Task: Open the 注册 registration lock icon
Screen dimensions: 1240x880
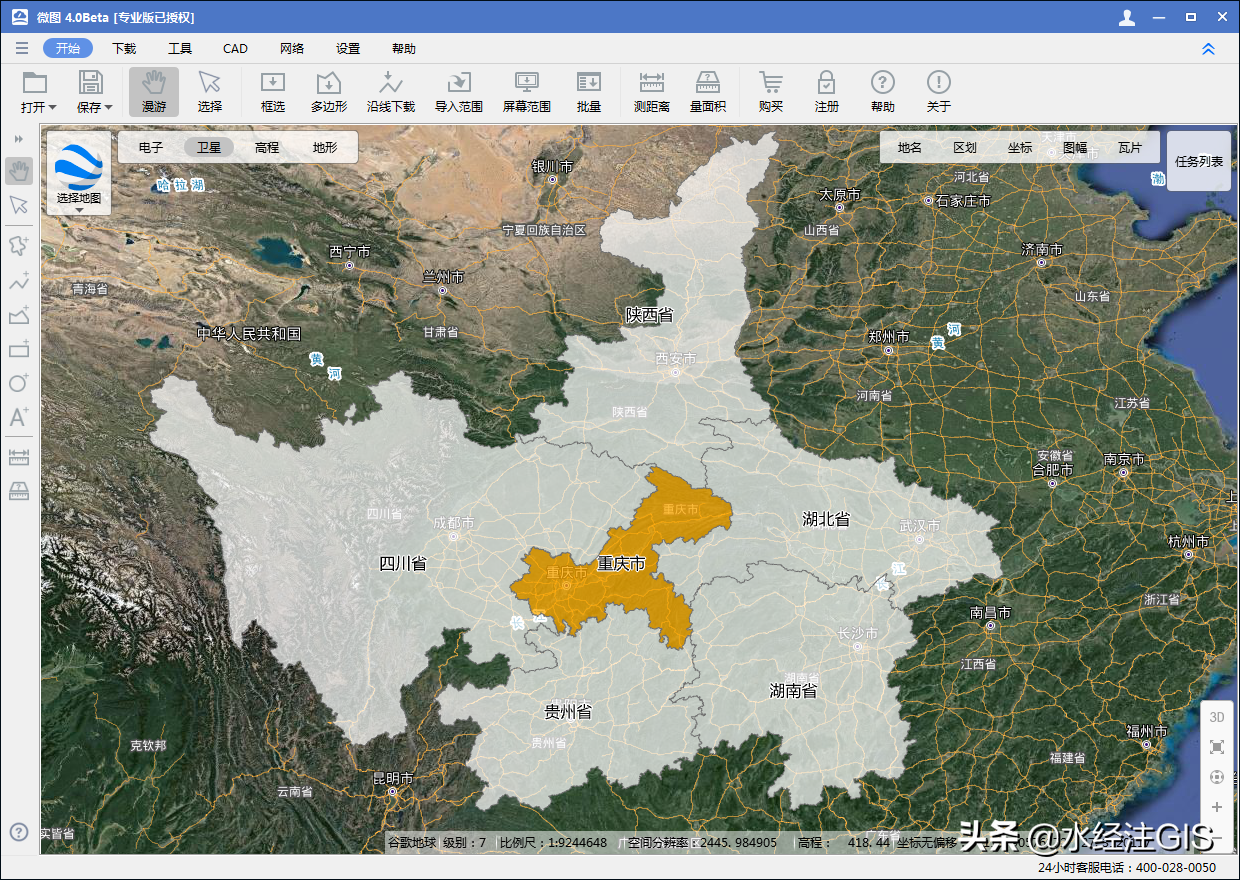Action: point(826,91)
